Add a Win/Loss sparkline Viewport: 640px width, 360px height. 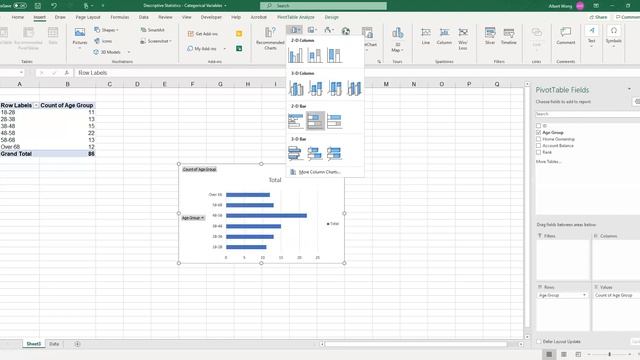[x=463, y=38]
